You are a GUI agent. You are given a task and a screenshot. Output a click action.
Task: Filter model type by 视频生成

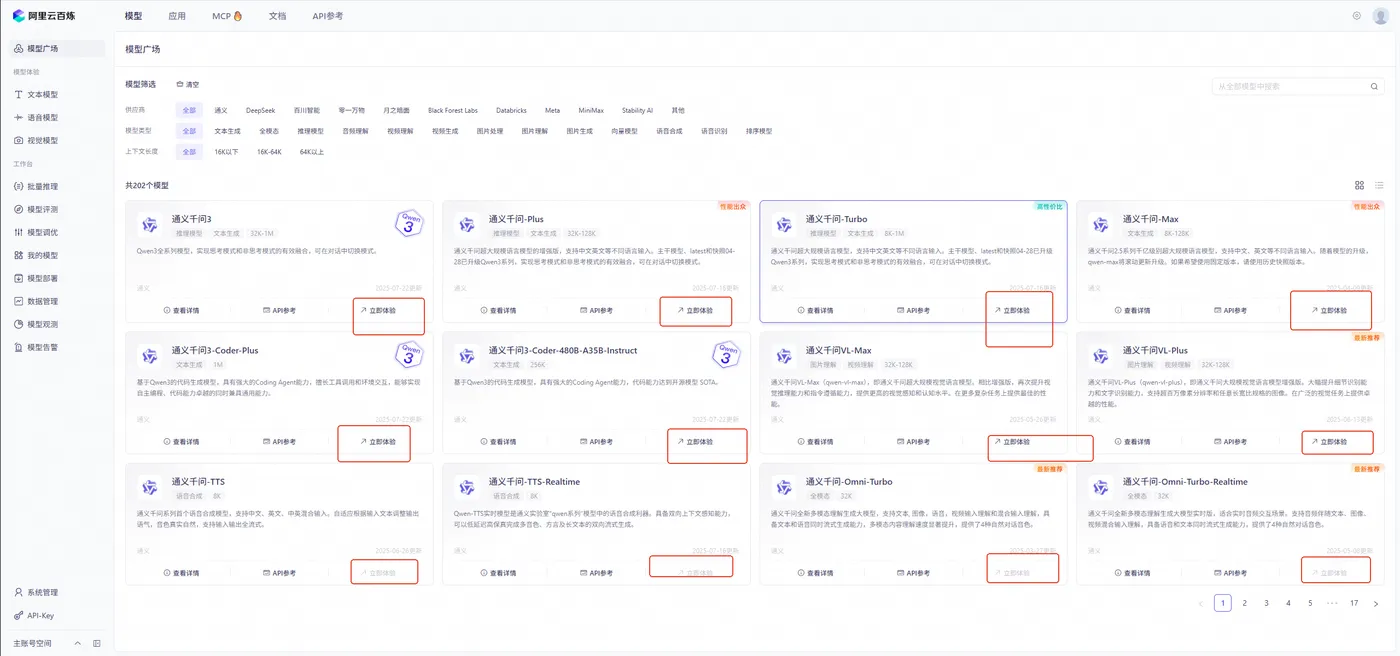445,131
